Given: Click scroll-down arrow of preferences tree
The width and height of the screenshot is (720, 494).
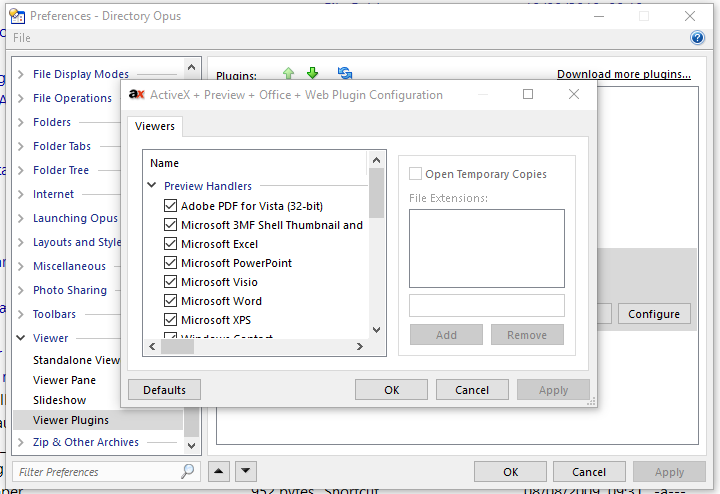Looking at the screenshot, I should (x=191, y=445).
